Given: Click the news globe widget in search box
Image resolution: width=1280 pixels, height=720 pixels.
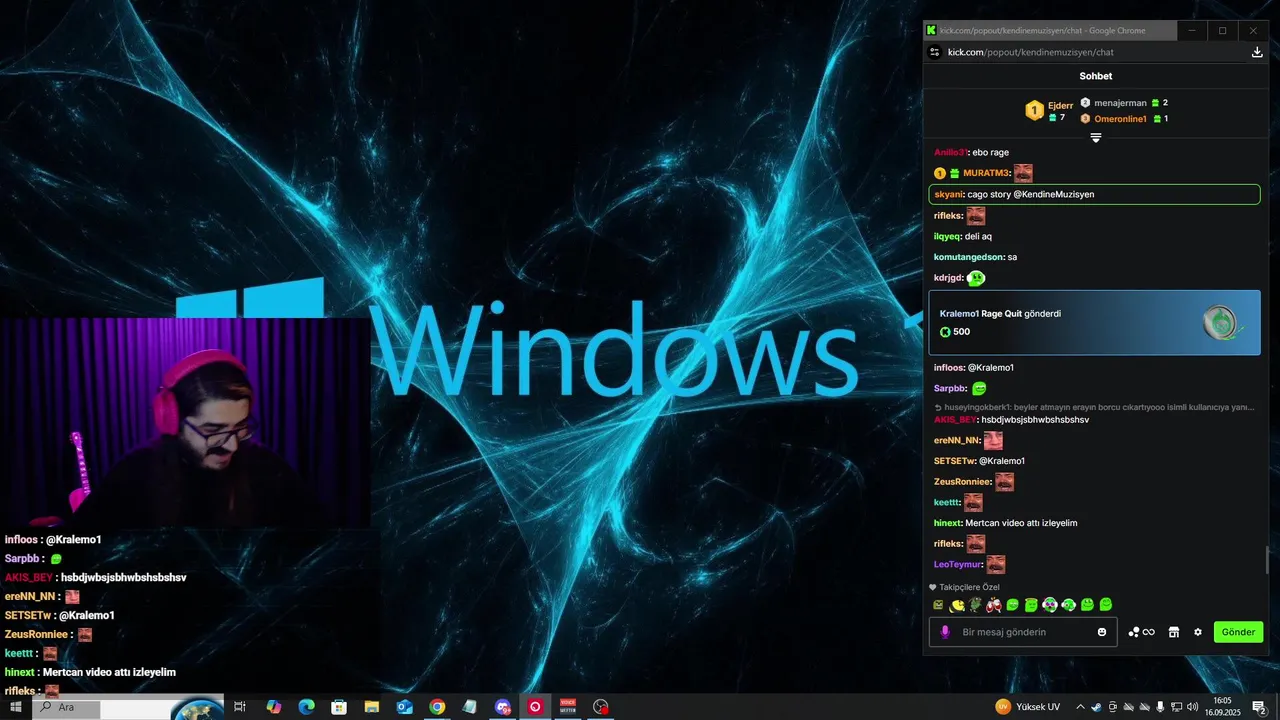Looking at the screenshot, I should coord(197,708).
